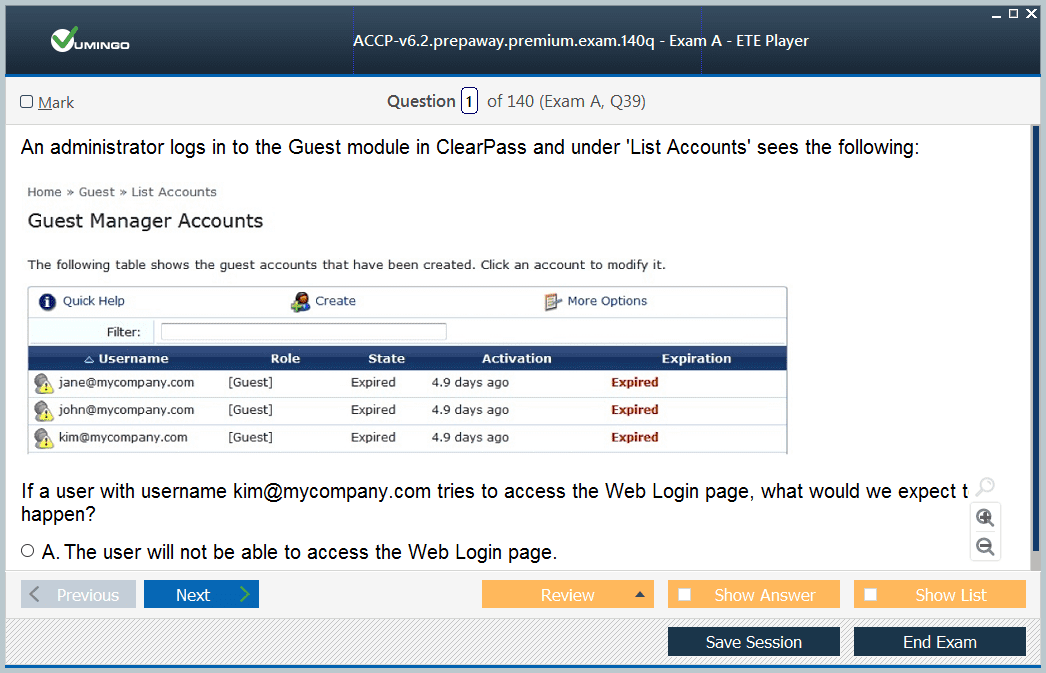Click the Guest breadcrumb link

[97, 192]
